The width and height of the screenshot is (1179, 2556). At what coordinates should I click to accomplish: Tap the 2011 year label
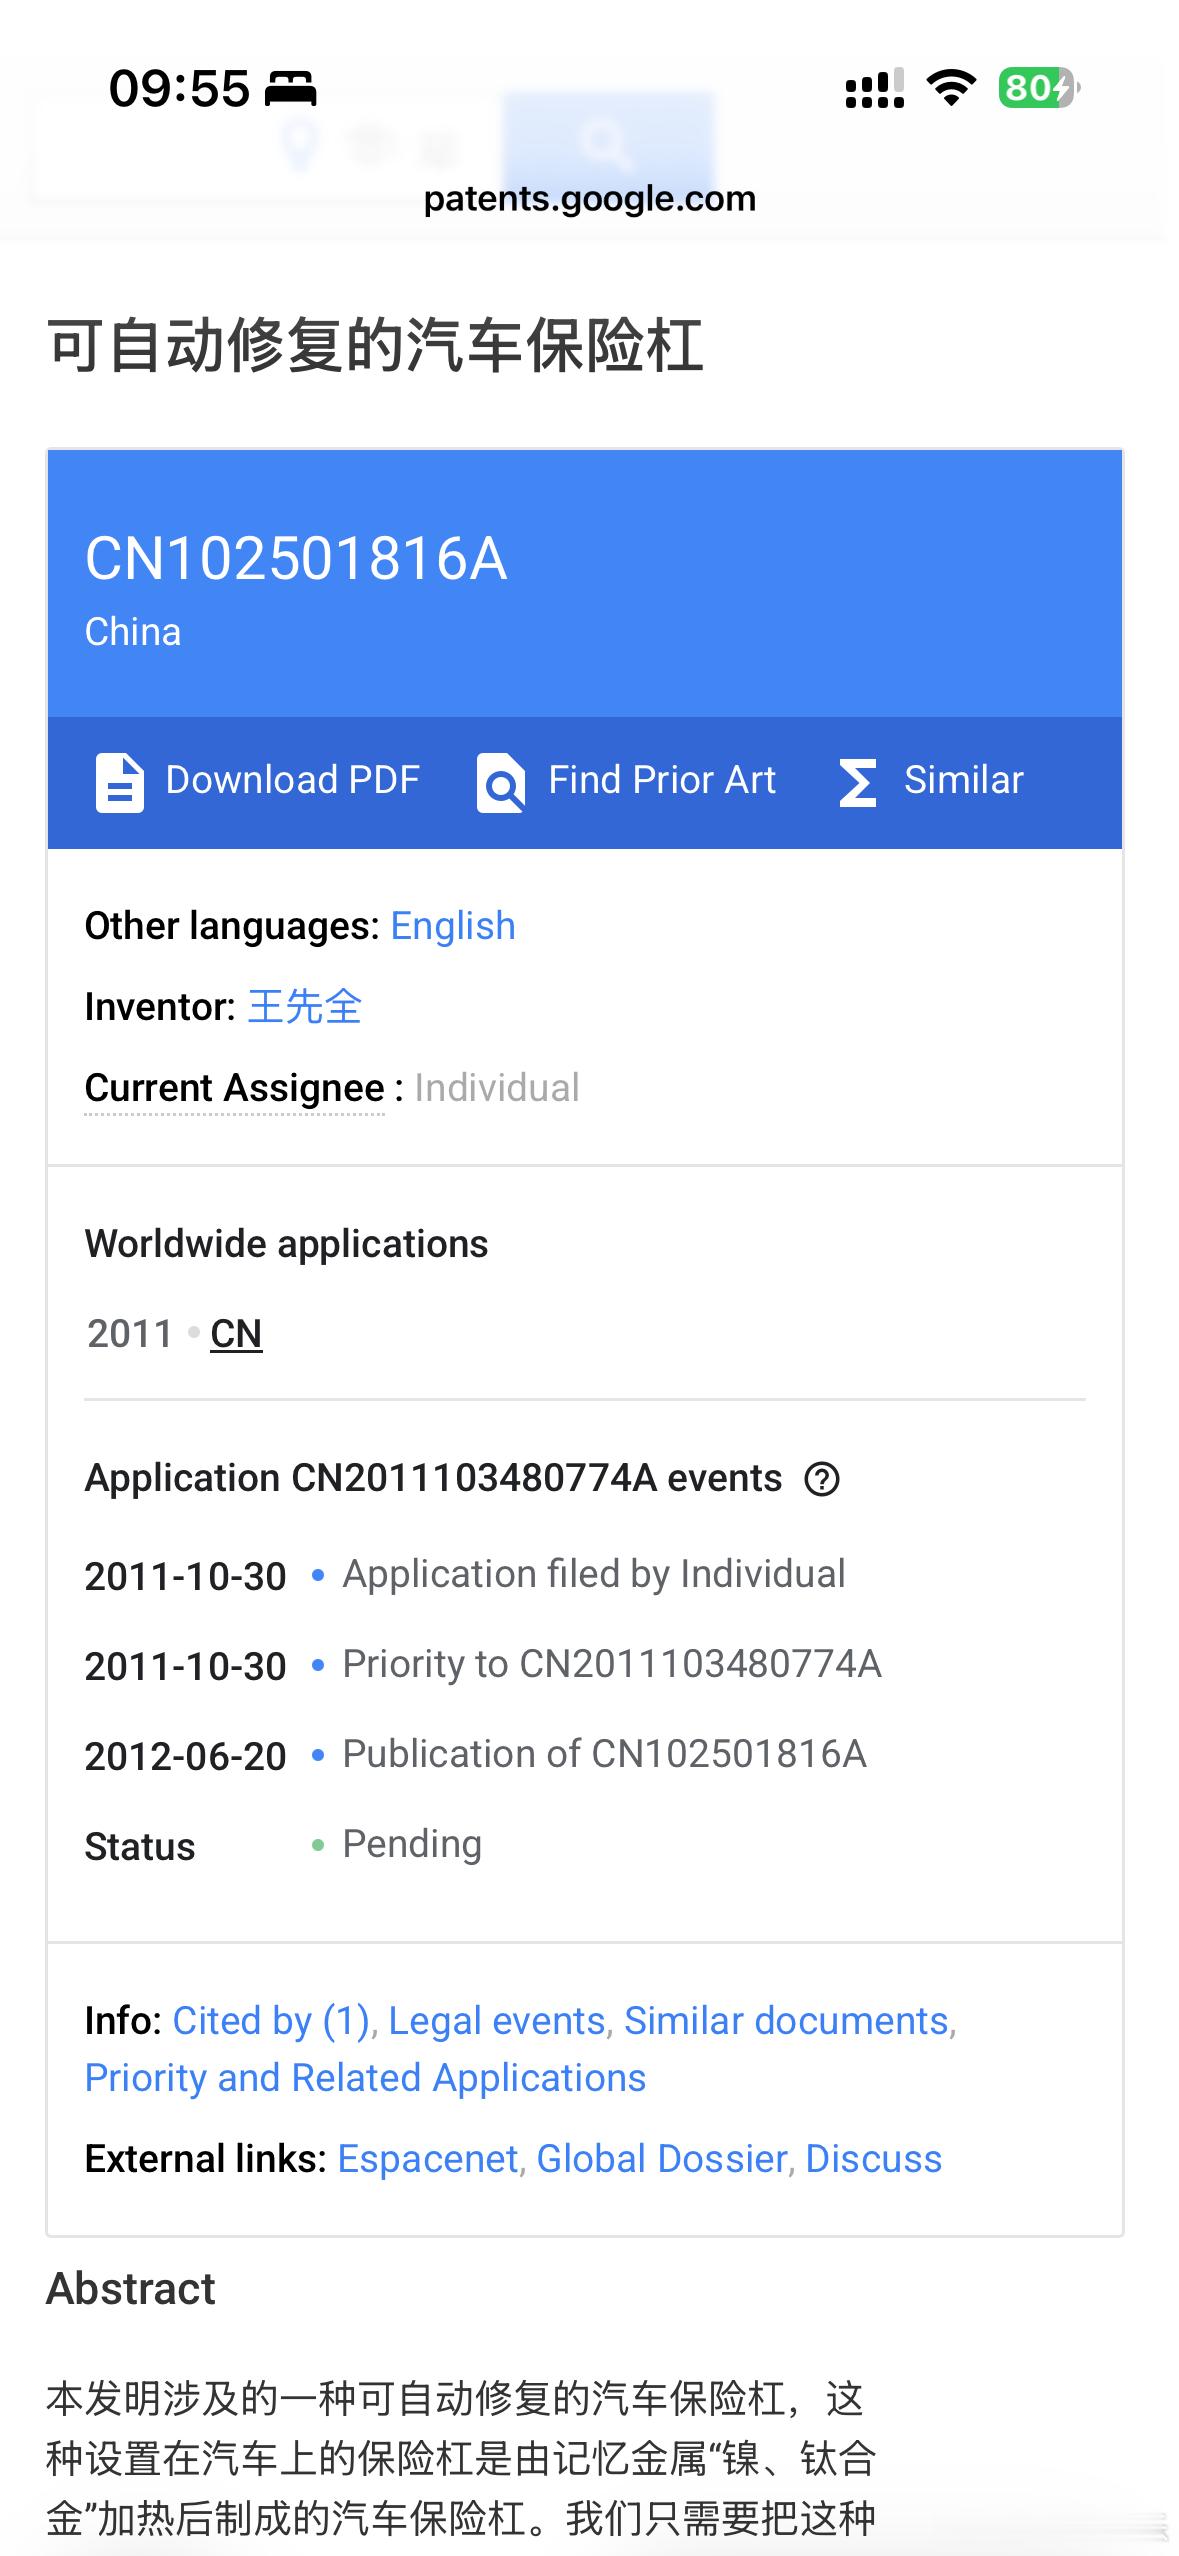click(x=130, y=1334)
